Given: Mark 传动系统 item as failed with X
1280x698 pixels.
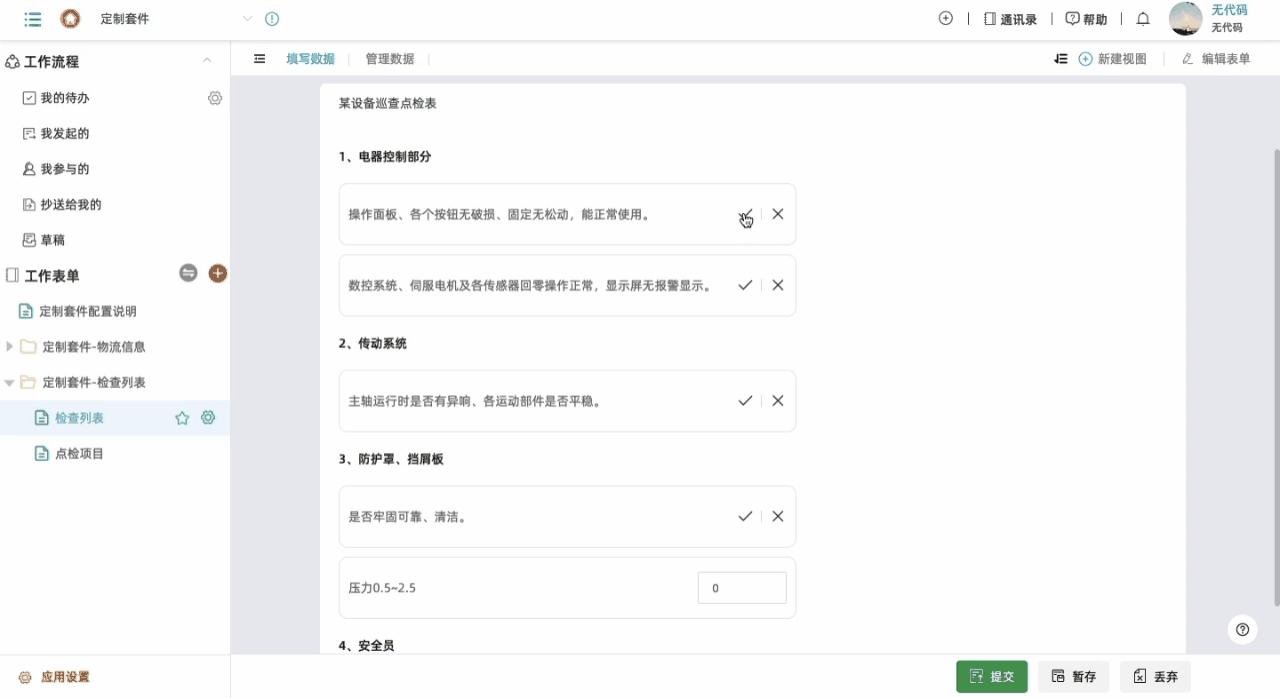Looking at the screenshot, I should point(777,400).
